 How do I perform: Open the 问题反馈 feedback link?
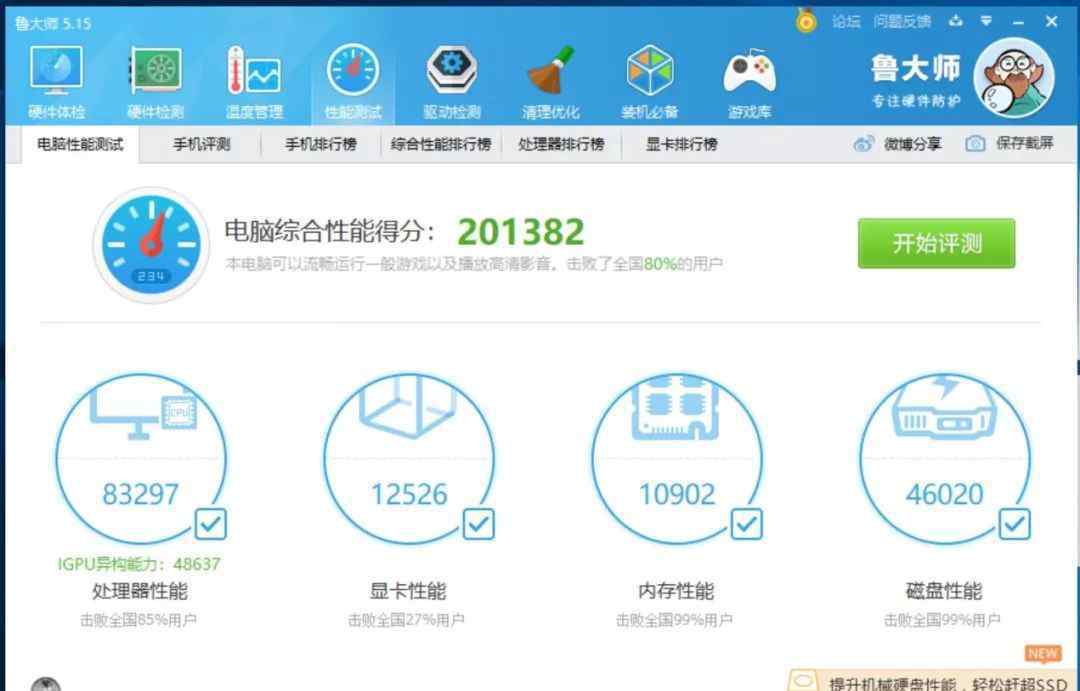click(x=902, y=22)
